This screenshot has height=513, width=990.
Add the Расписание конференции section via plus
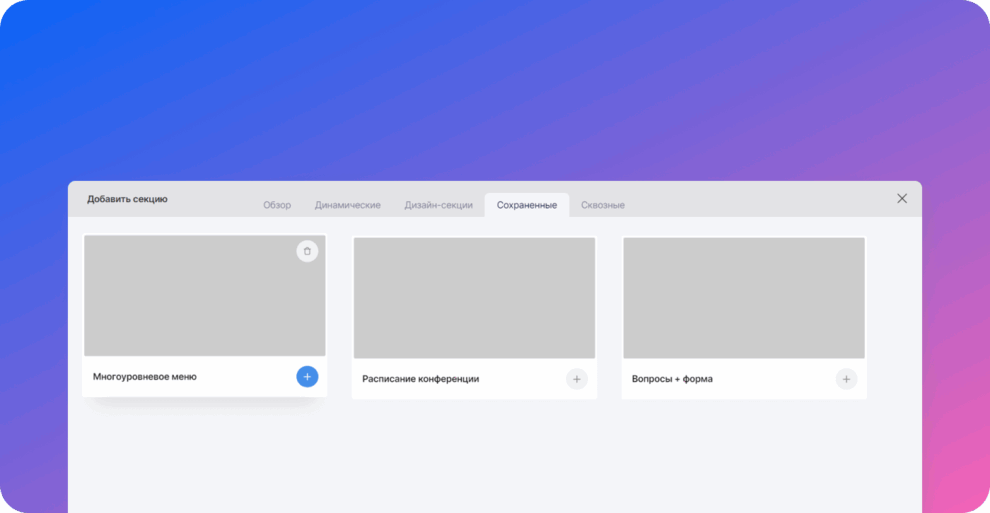[x=576, y=379]
